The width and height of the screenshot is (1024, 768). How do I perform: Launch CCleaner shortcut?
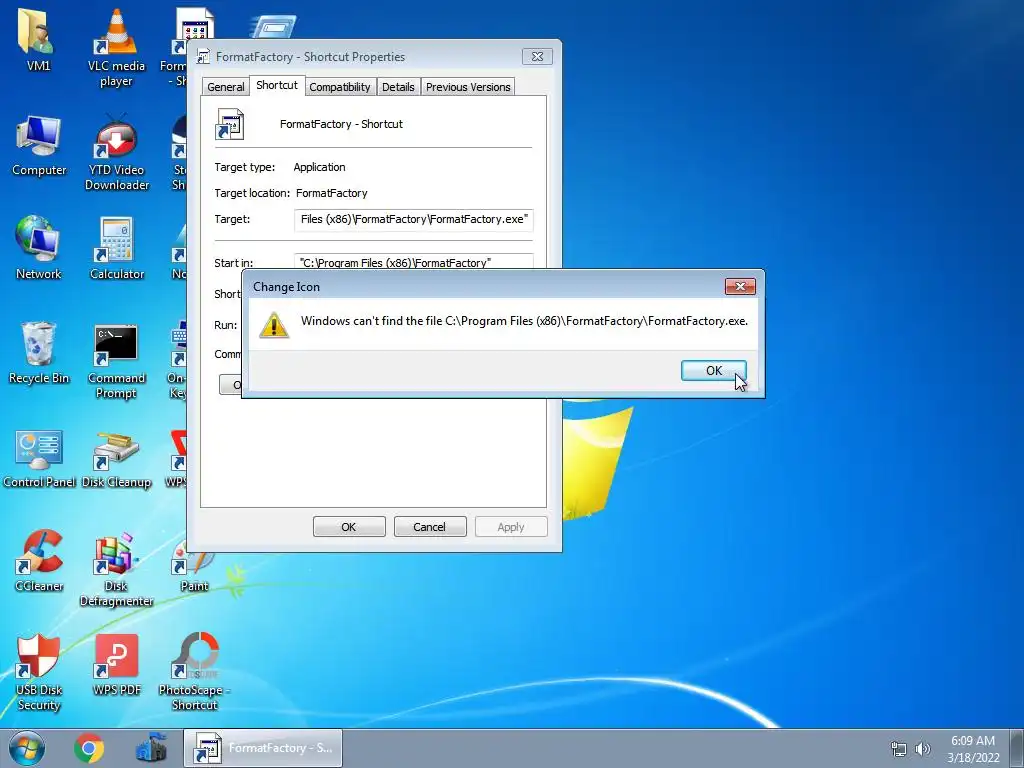[39, 560]
